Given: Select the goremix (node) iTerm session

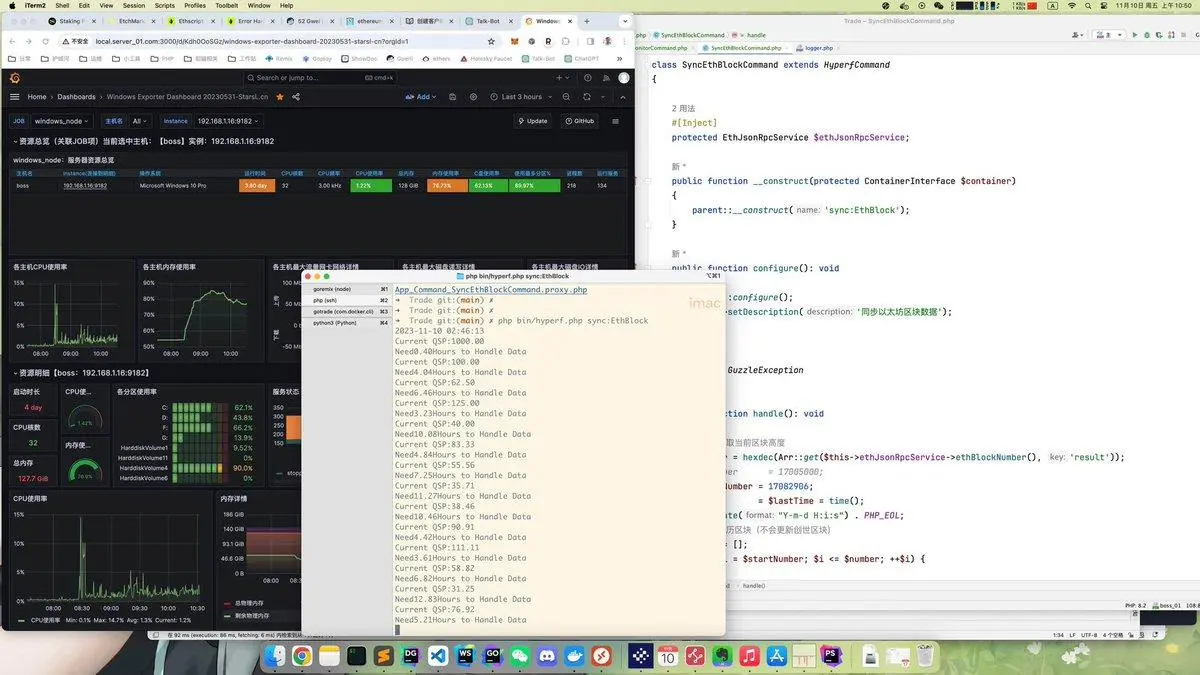Looking at the screenshot, I should 346,289.
